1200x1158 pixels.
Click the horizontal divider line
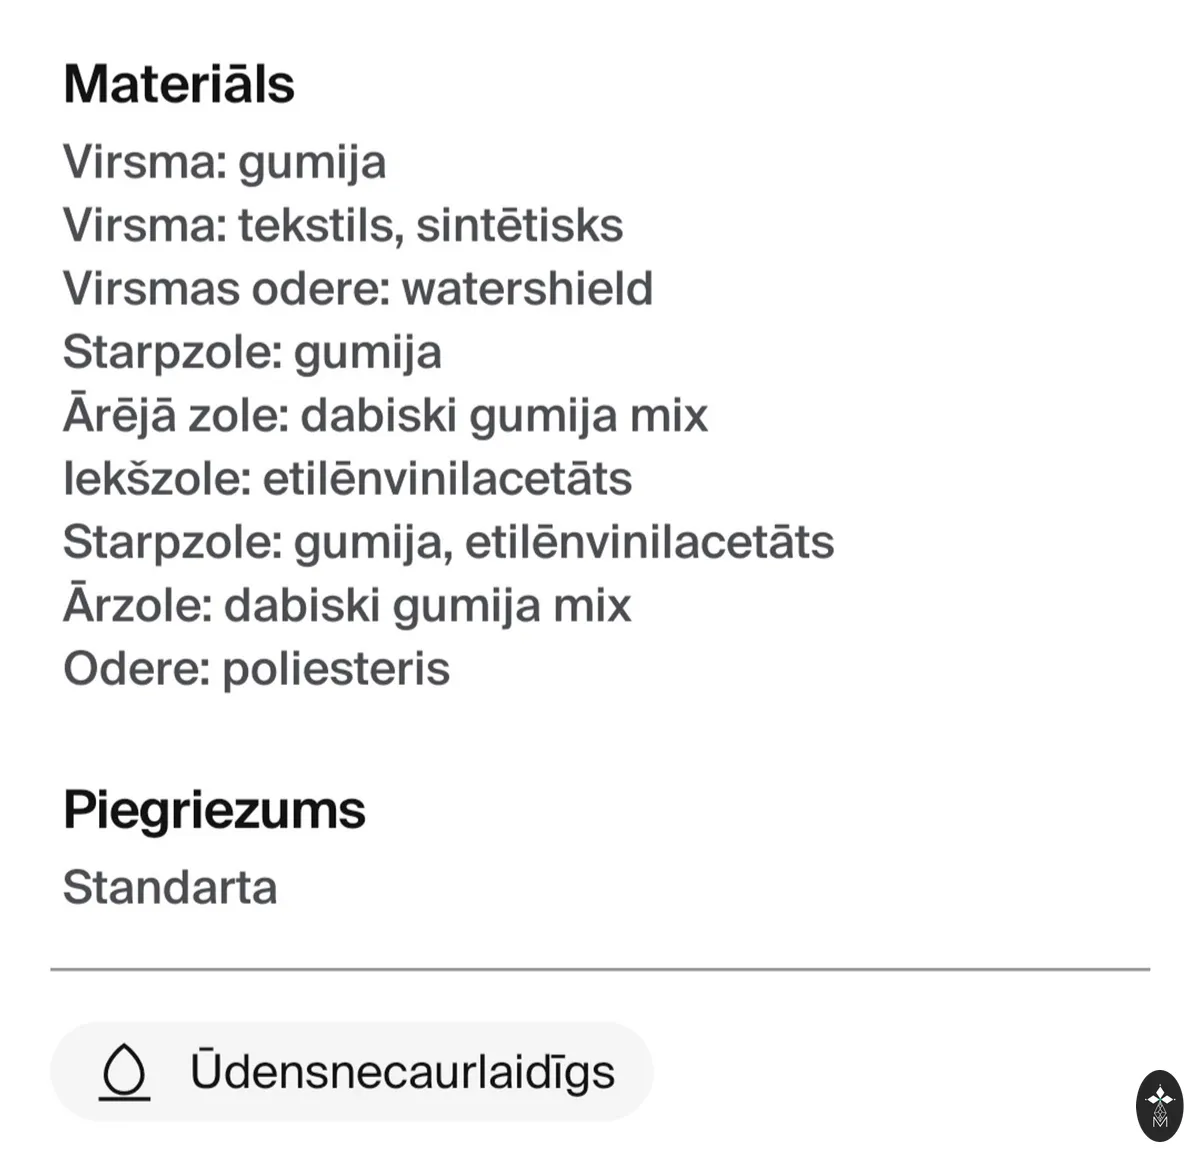(x=600, y=969)
